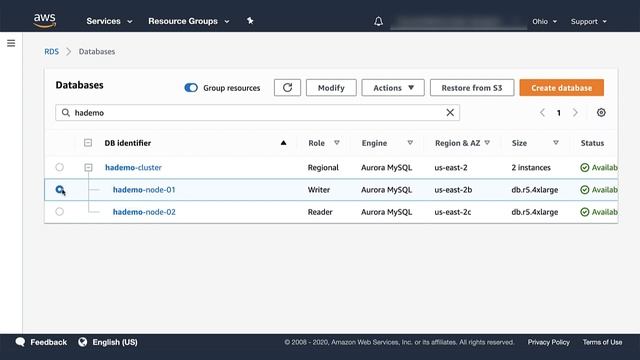Click the us-east-2b cell
Screen dimensions: 640x360
[453, 190]
